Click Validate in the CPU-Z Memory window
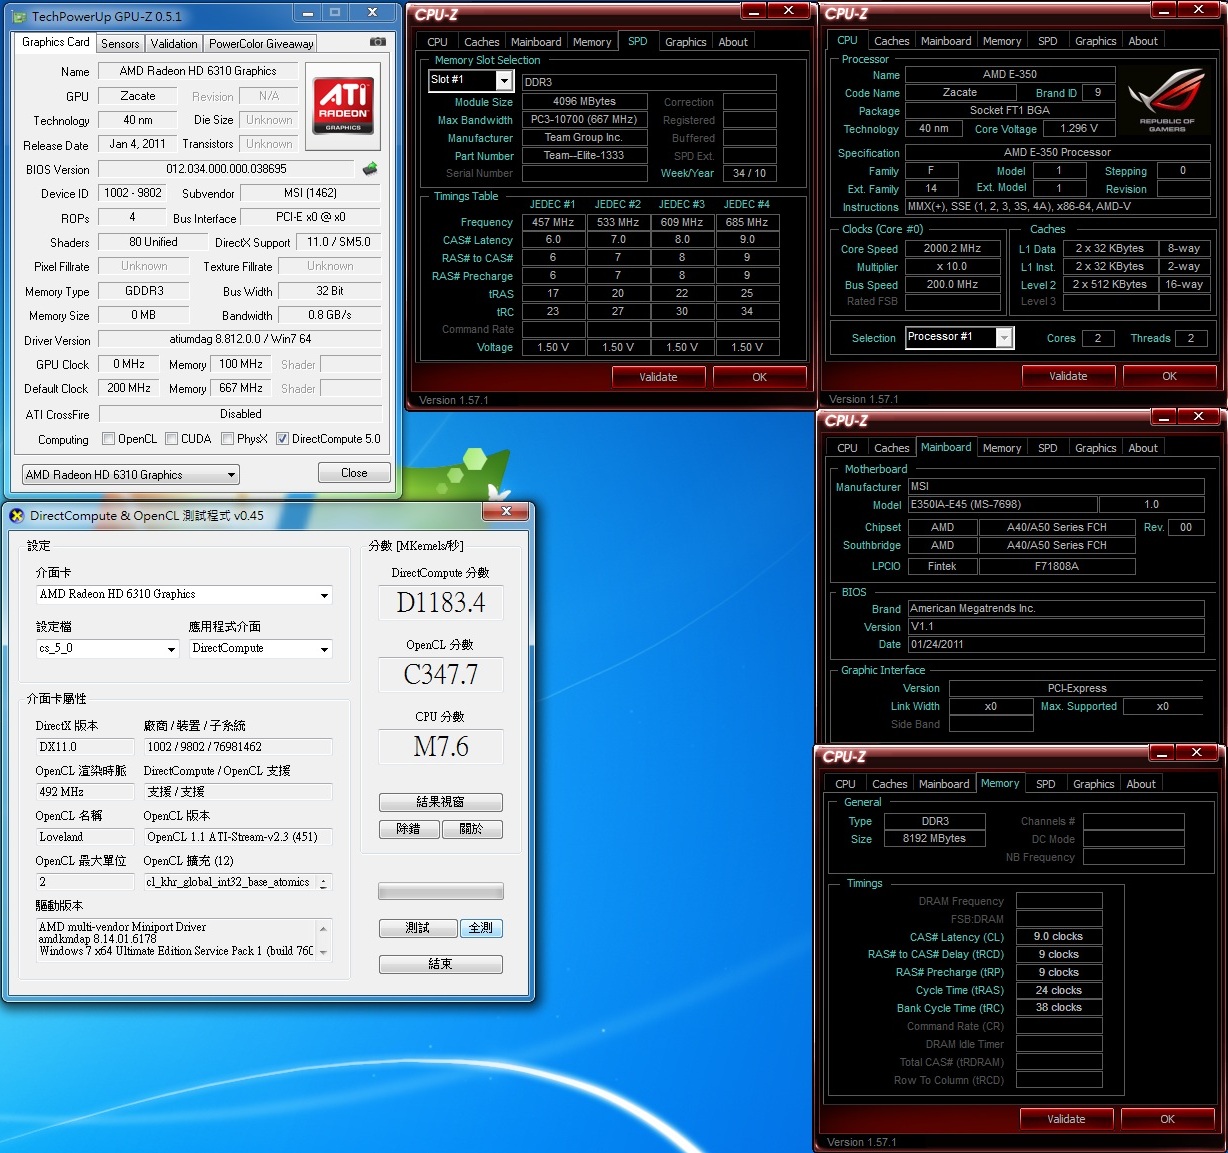Viewport: 1228px width, 1153px height. 1066,1119
